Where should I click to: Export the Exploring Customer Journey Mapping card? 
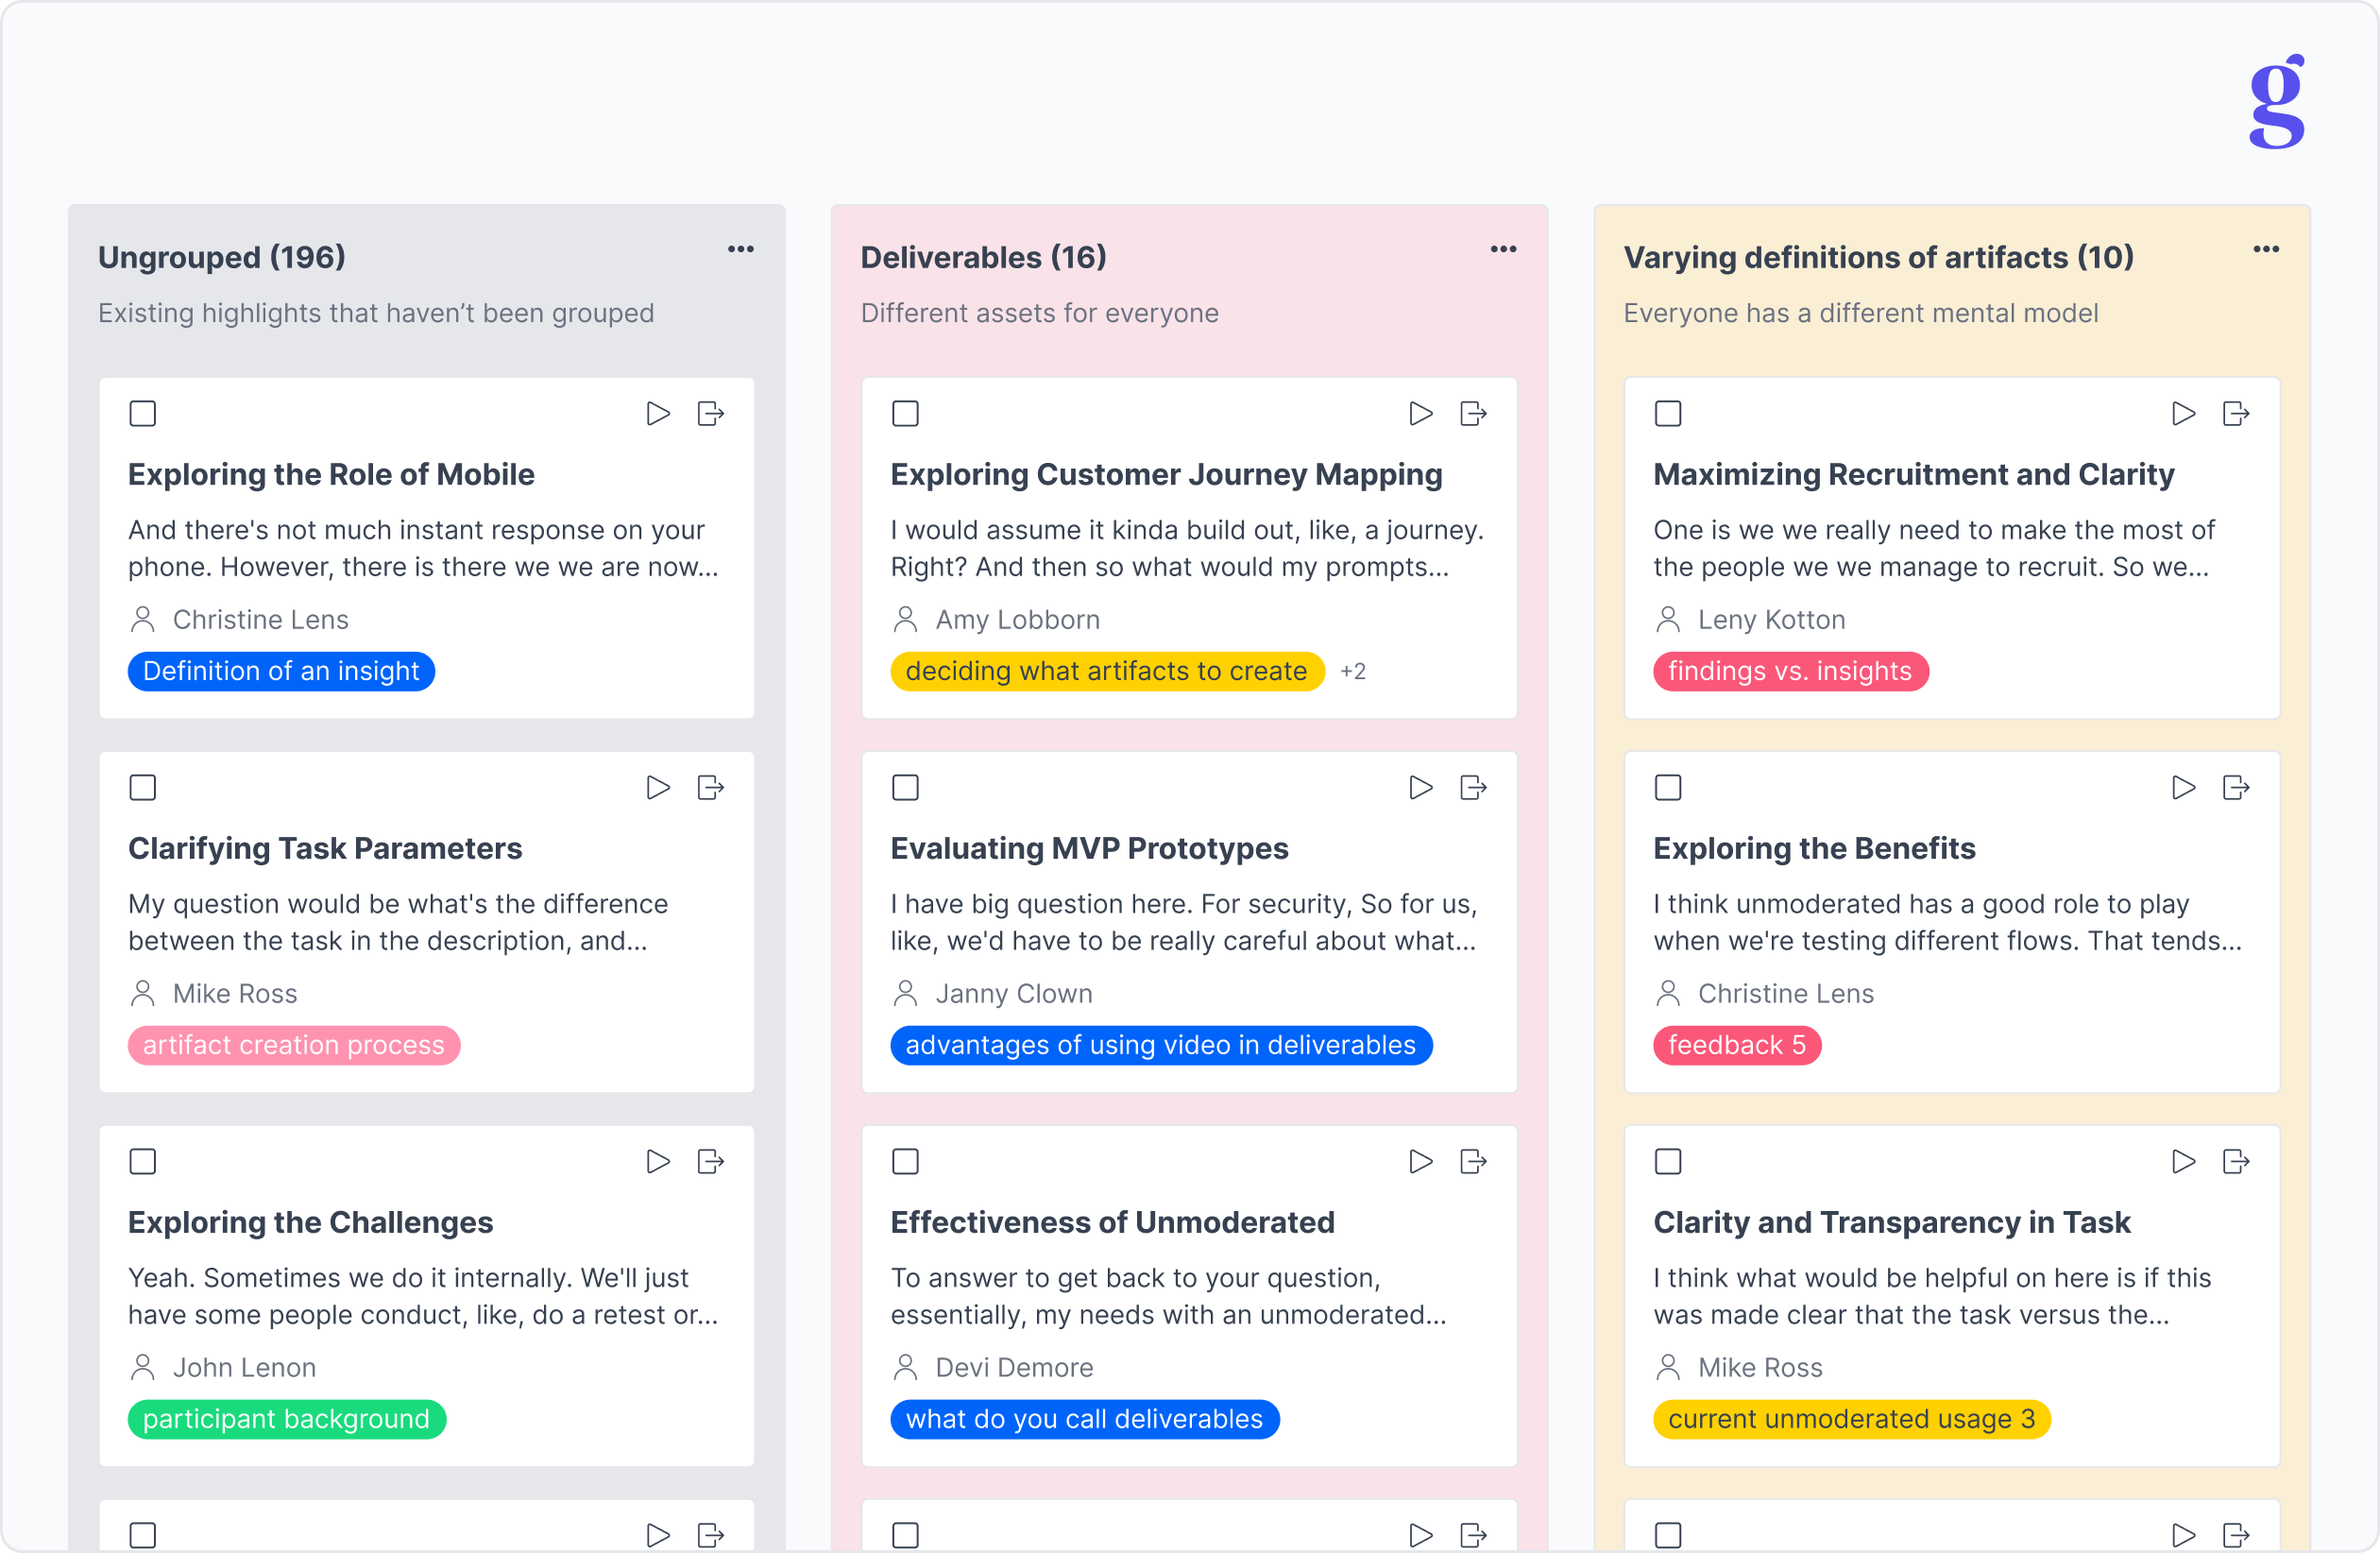point(1474,414)
